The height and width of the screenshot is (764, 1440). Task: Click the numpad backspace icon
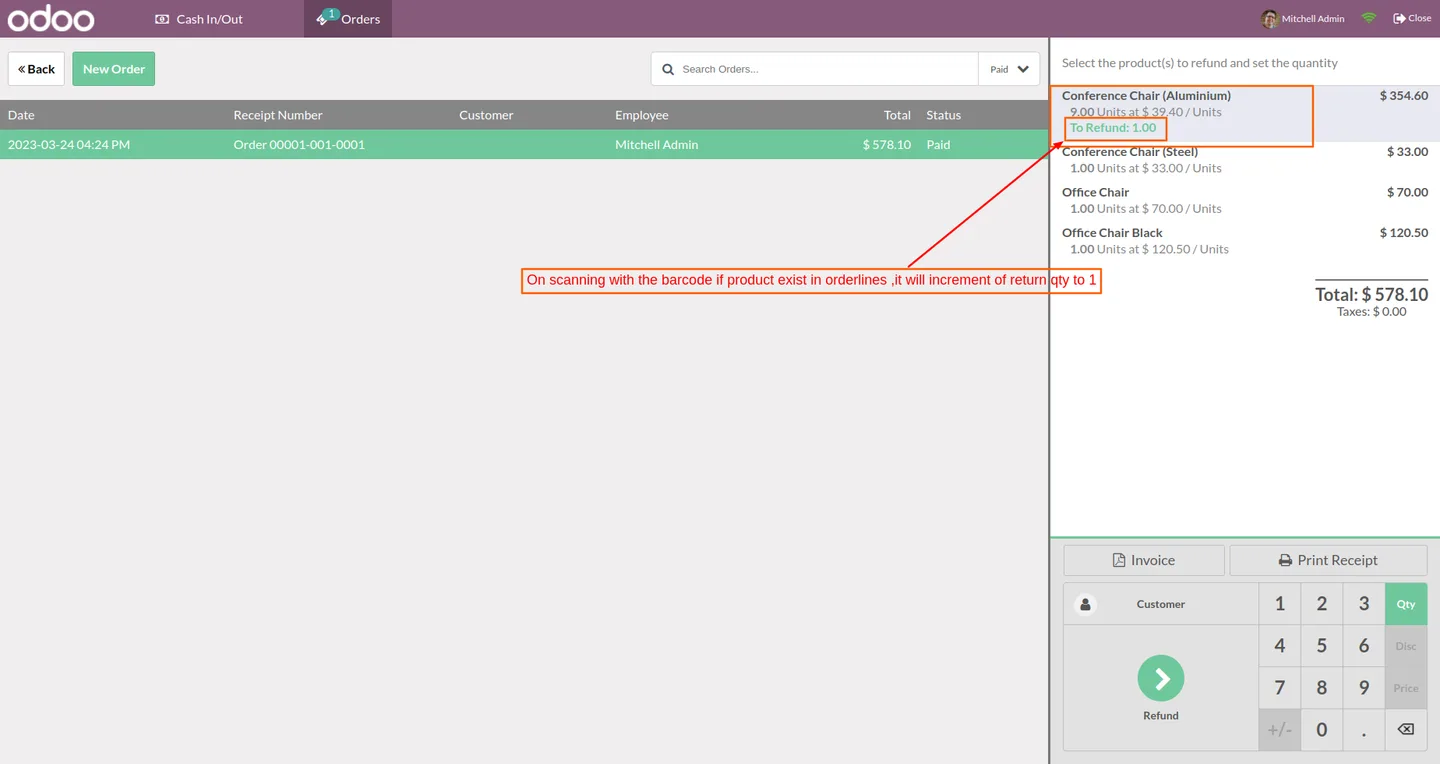point(1406,730)
